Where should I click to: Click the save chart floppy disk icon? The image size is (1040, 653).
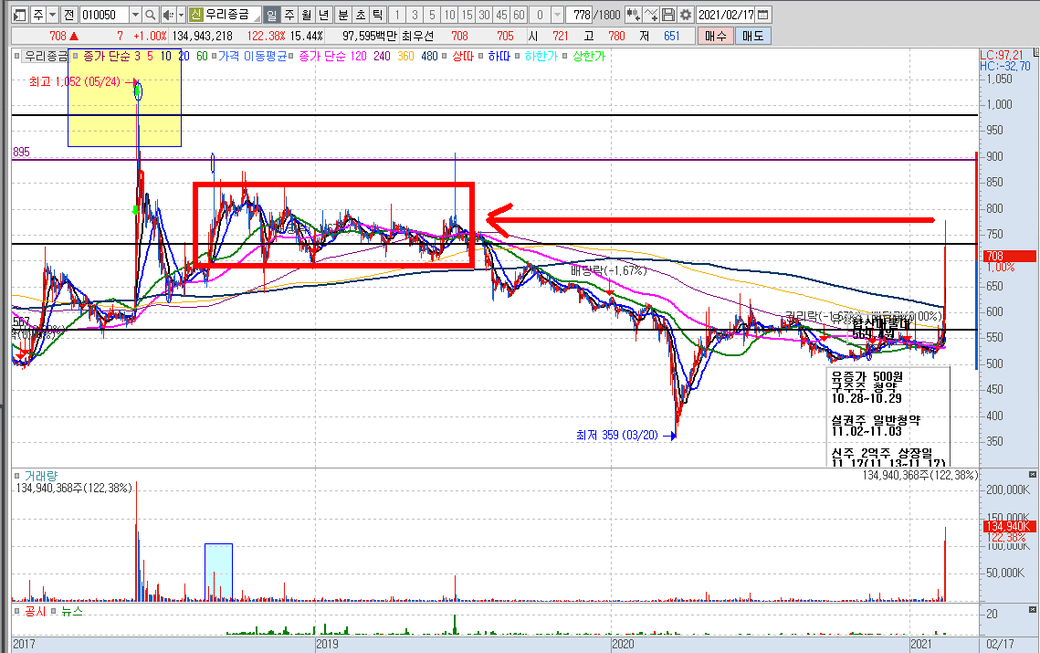tap(668, 15)
